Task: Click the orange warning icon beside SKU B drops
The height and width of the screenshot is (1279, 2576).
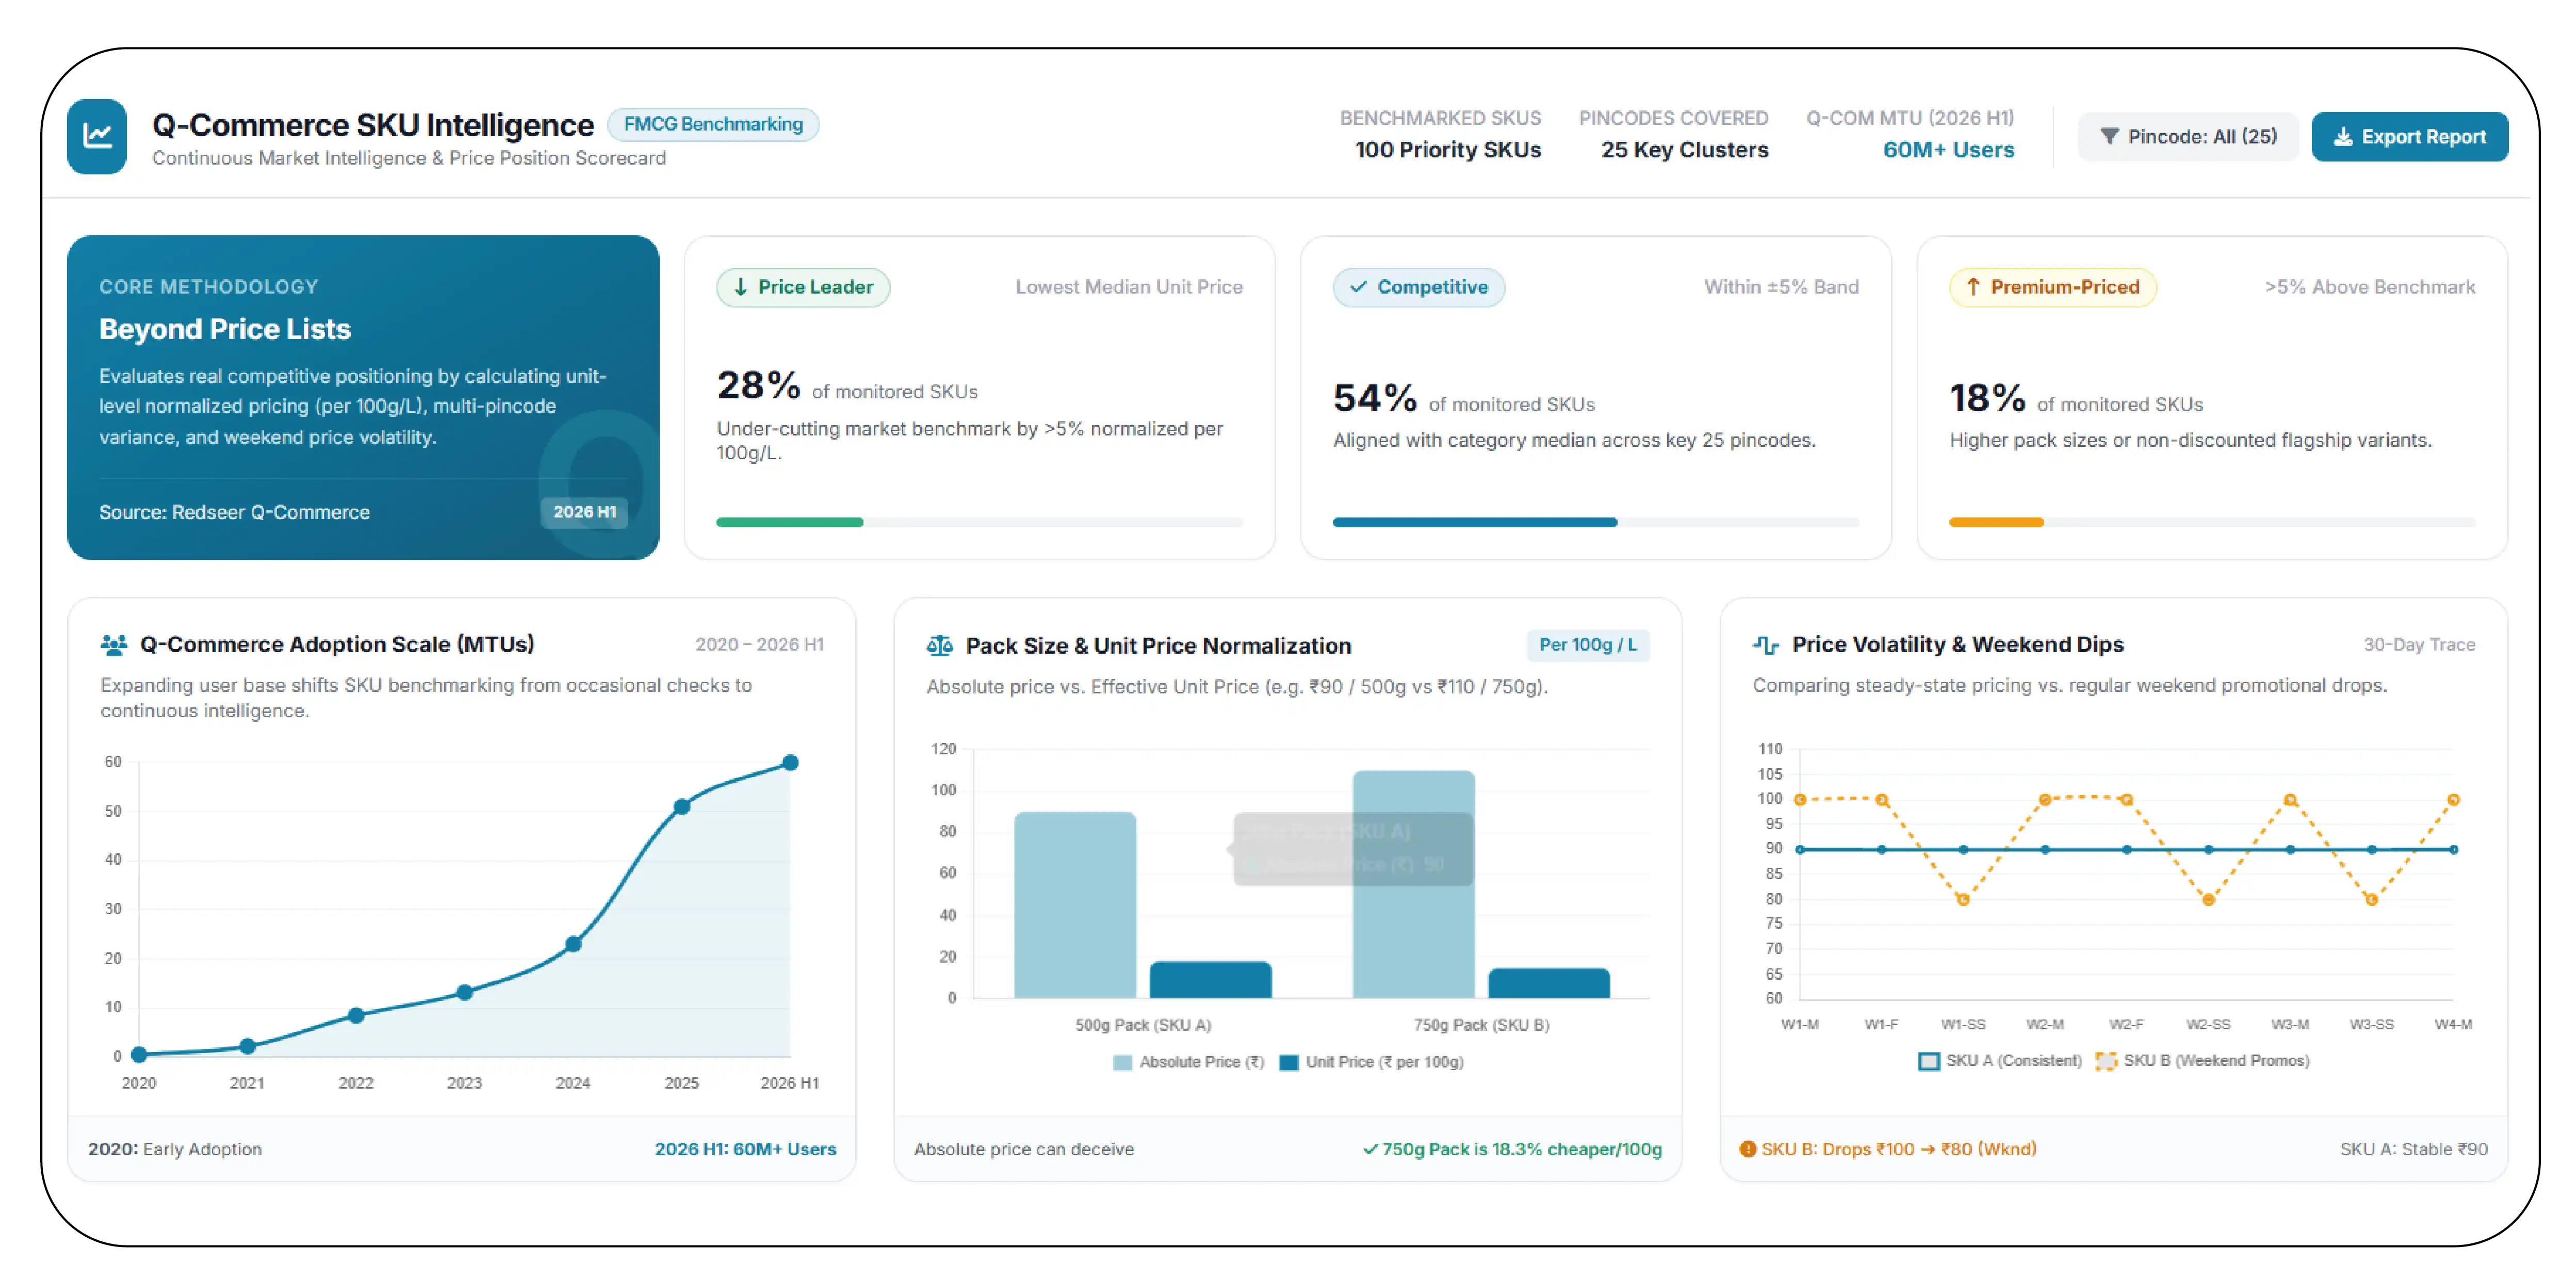Action: [1748, 1149]
